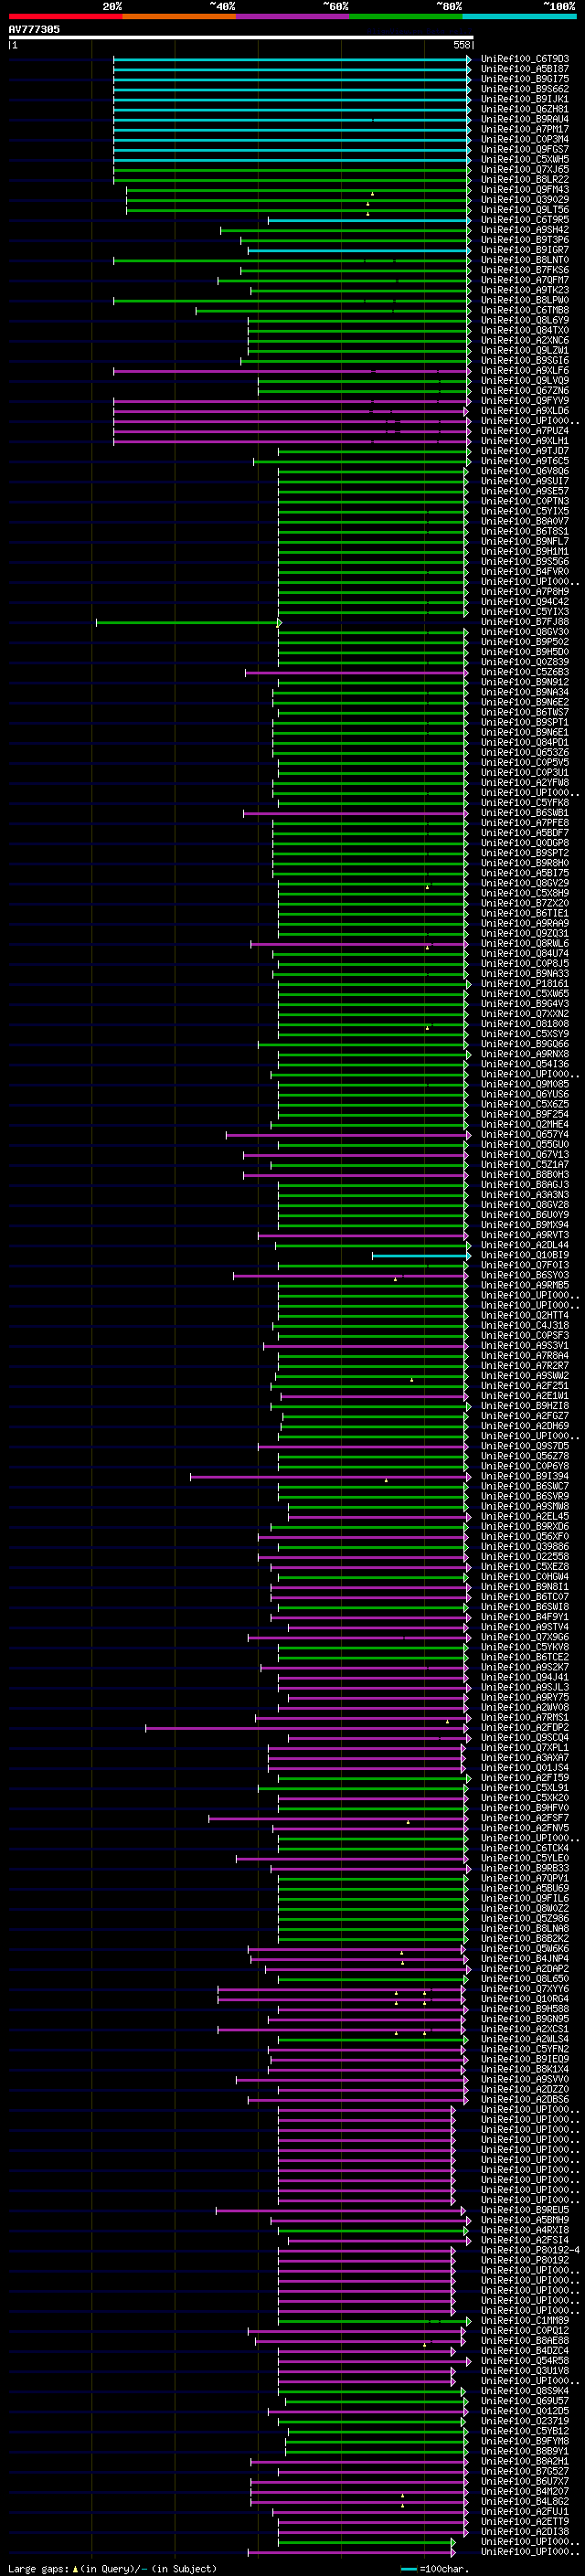The width and height of the screenshot is (585, 2576).
Task: Select the AV777305 query sequence label
Action: (34, 29)
